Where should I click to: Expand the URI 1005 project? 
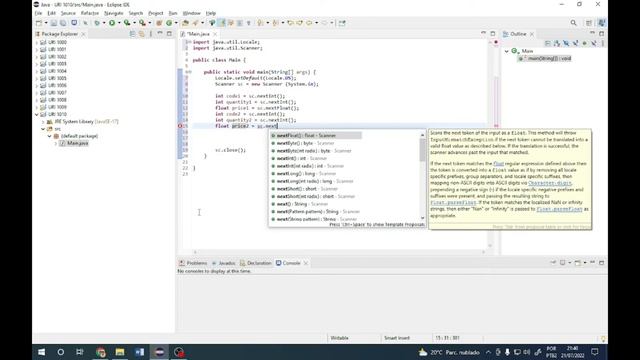[37, 78]
